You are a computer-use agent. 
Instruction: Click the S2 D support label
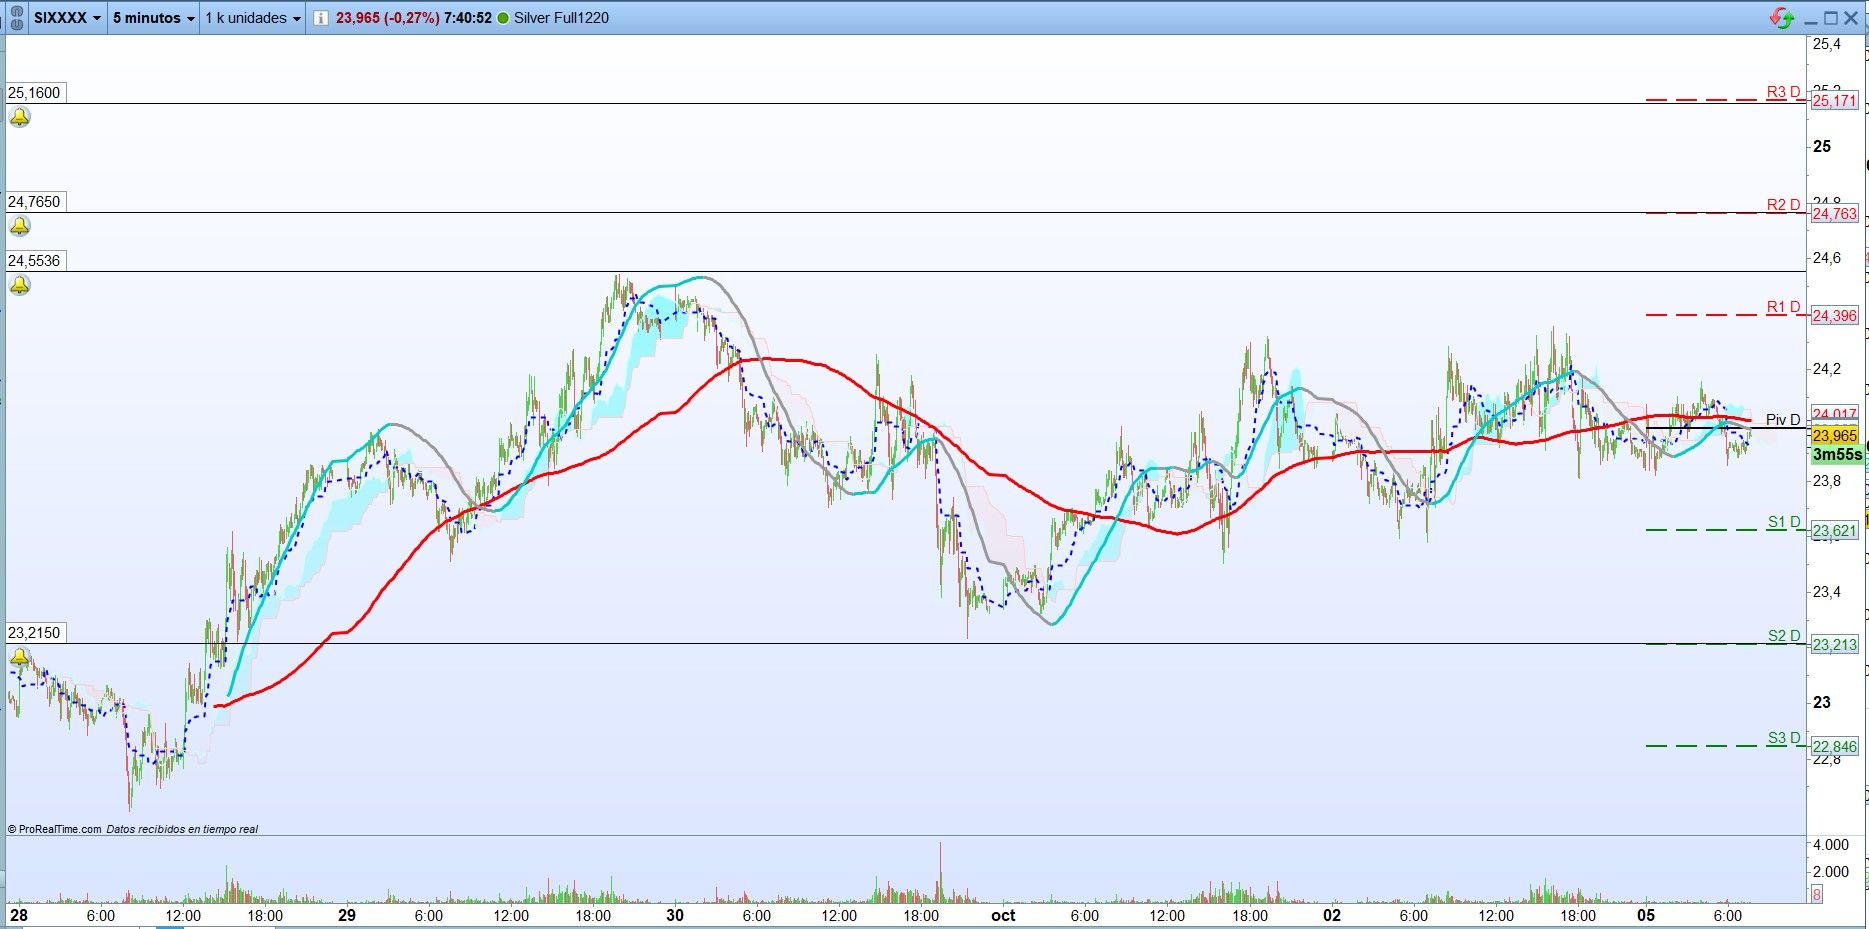pos(1784,636)
